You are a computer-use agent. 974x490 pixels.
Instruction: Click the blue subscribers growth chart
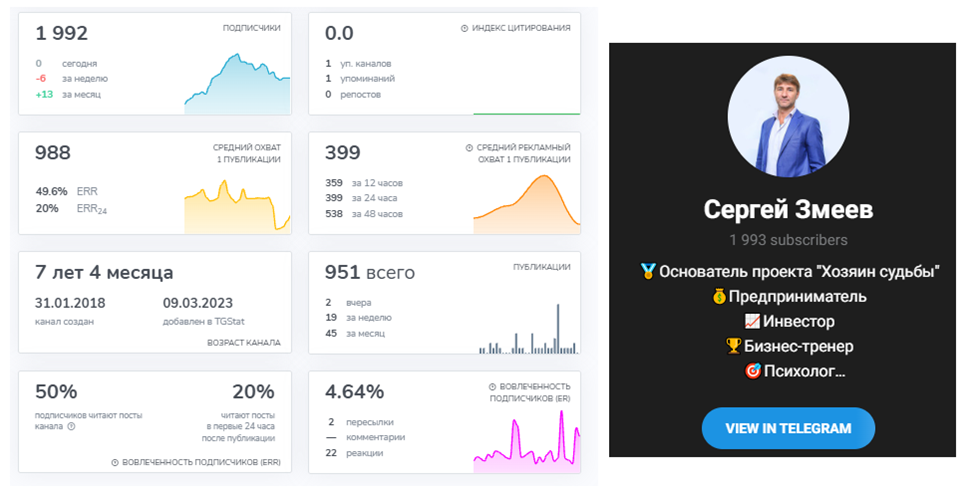[x=237, y=84]
